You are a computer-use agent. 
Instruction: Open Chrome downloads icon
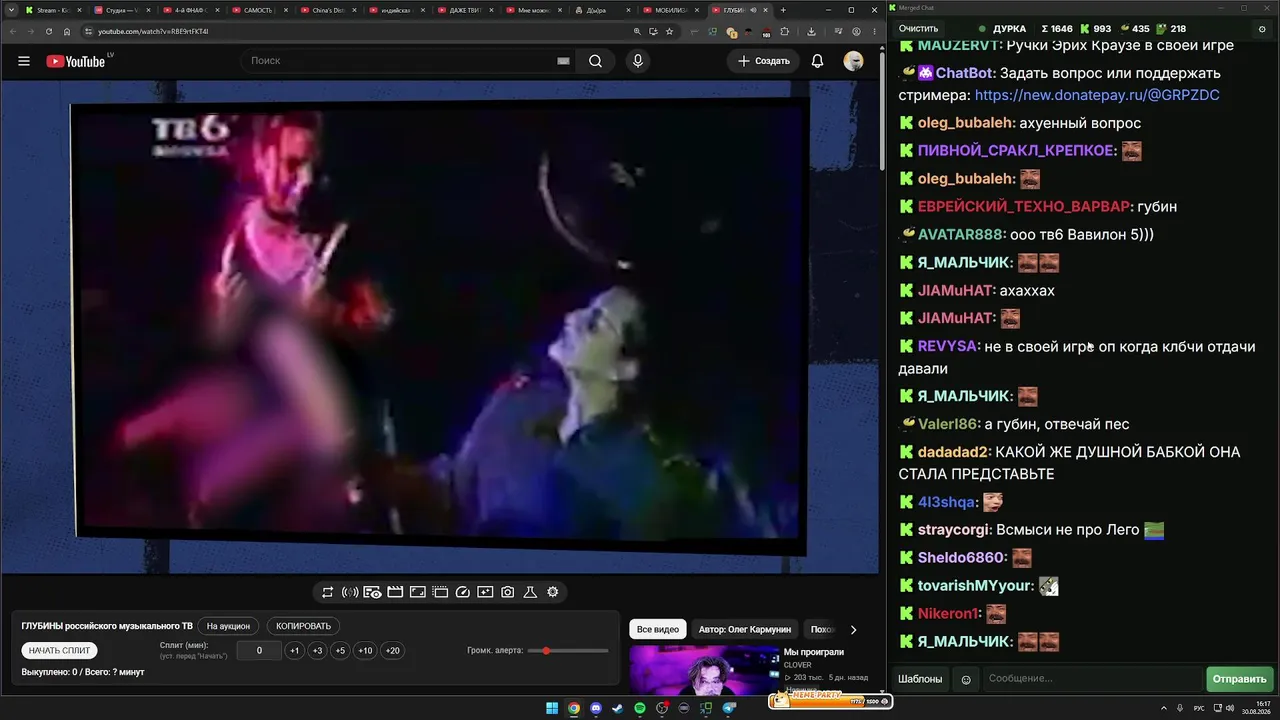tap(811, 31)
